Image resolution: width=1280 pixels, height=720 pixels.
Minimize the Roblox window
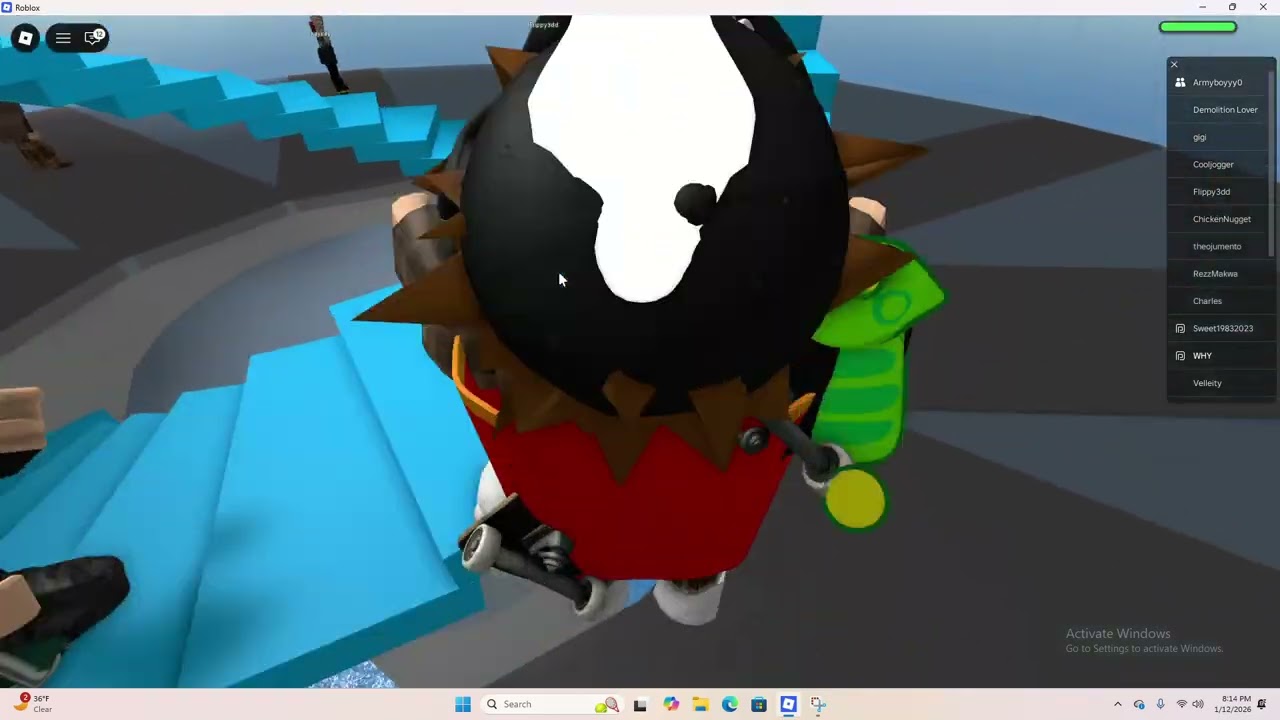click(x=1202, y=7)
